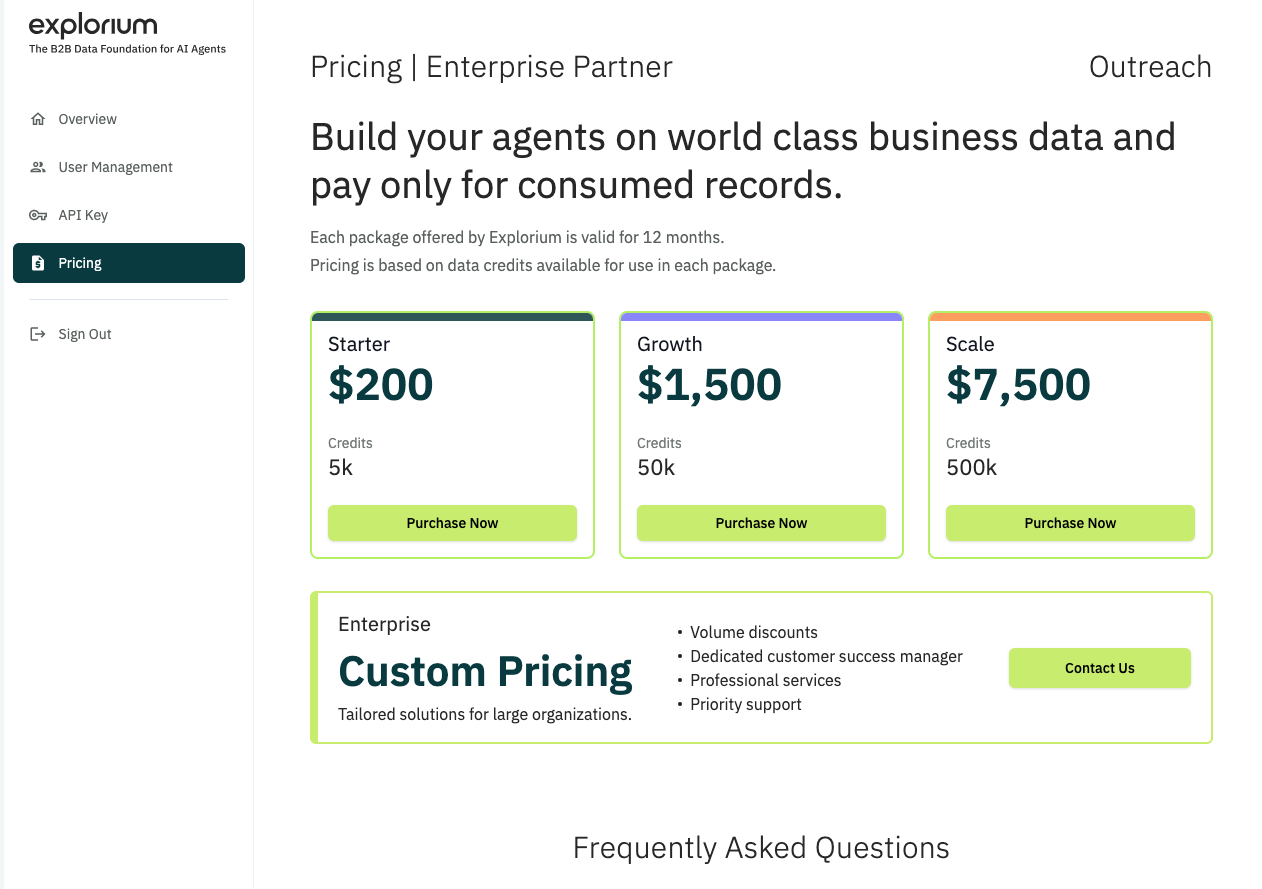This screenshot has width=1262, height=889.
Task: Sign Out from the sidebar
Action: coord(85,334)
